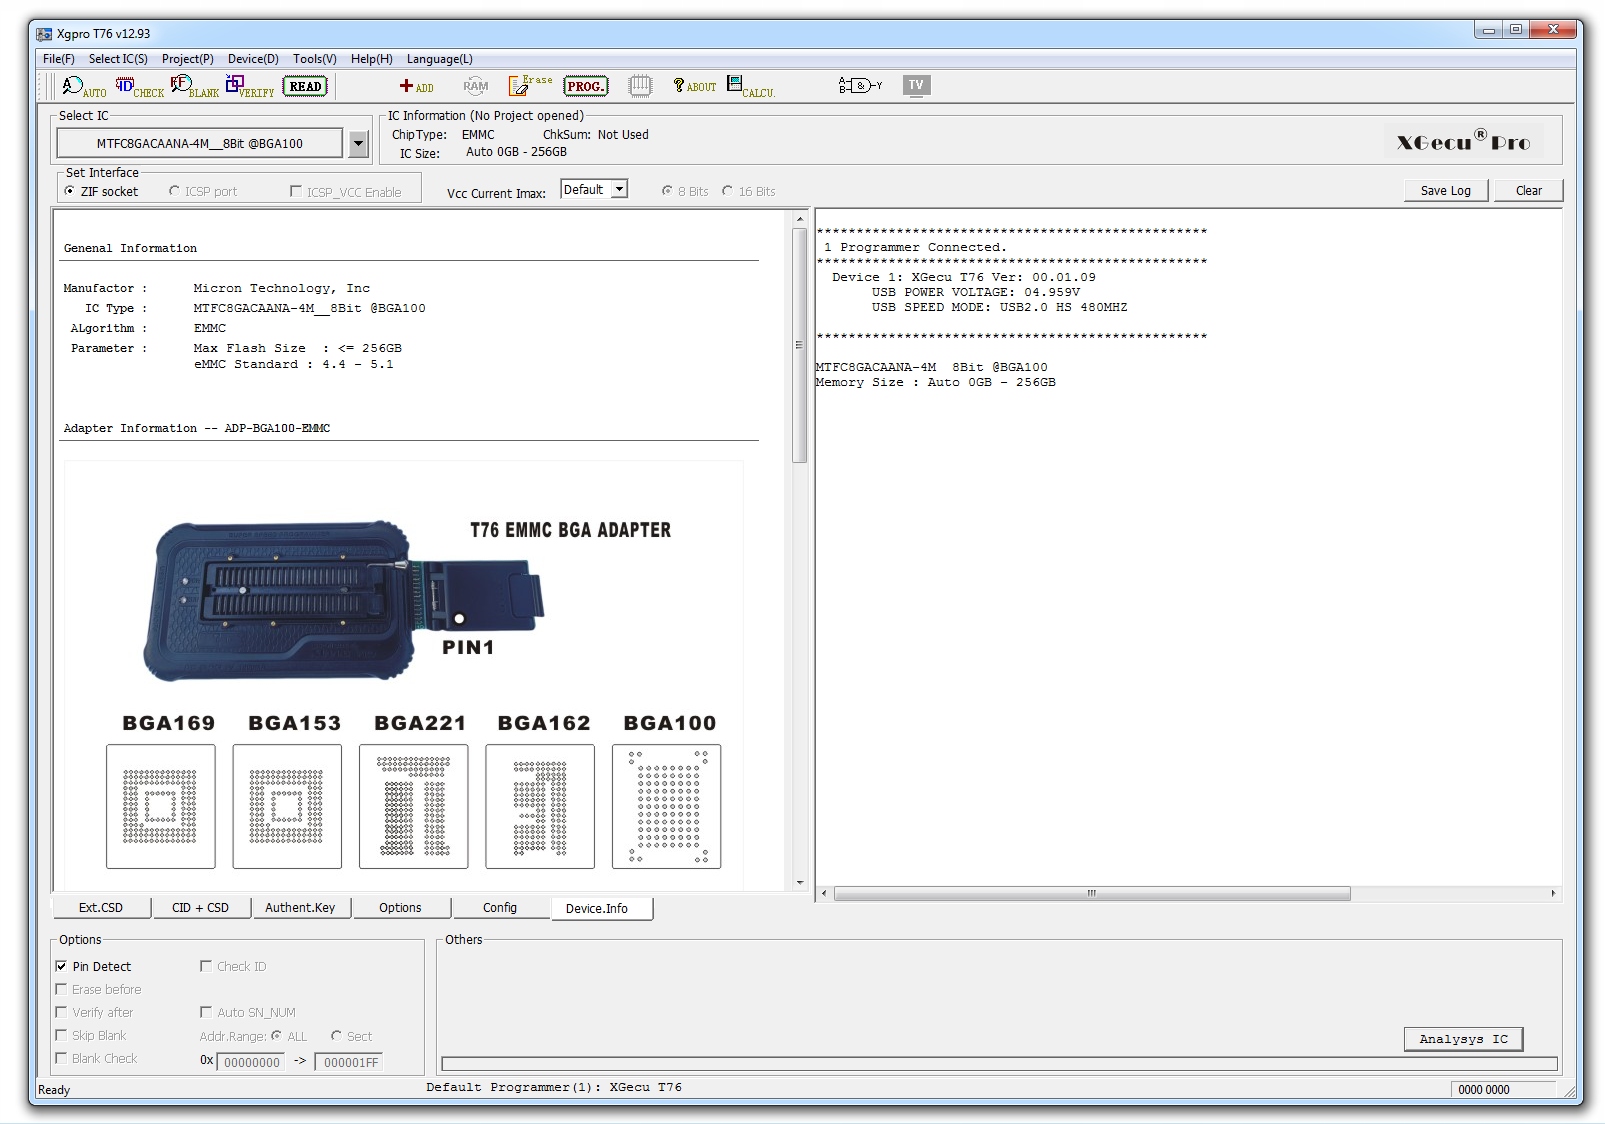Click the BGA162 package thumbnail
The image size is (1605, 1124).
pyautogui.click(x=540, y=806)
